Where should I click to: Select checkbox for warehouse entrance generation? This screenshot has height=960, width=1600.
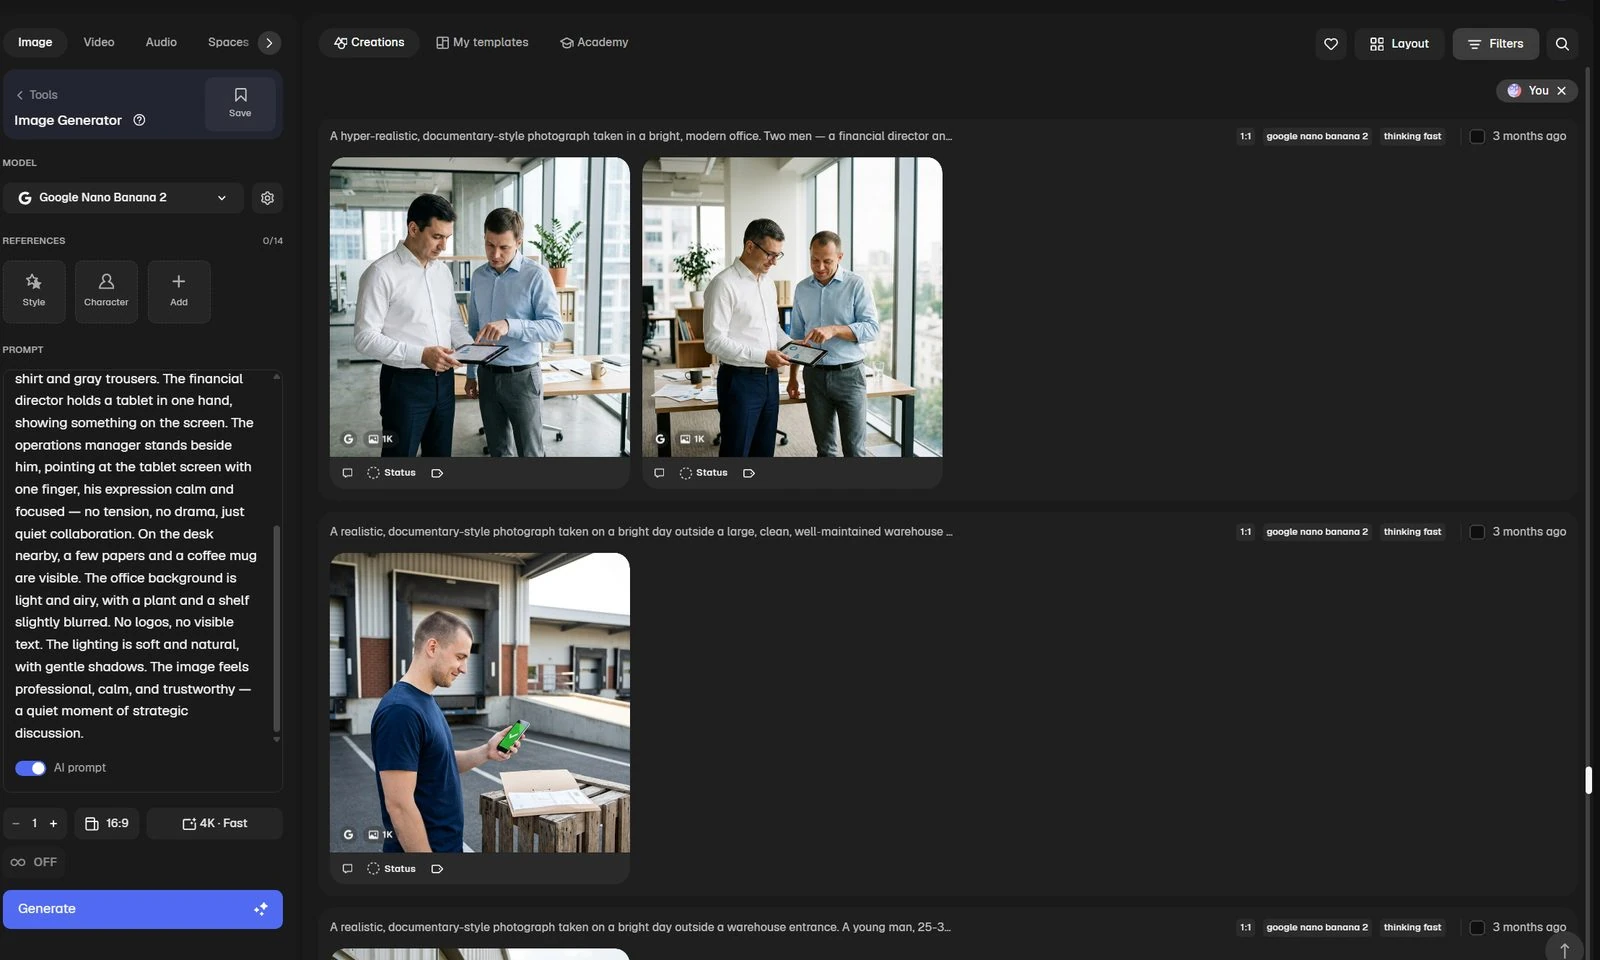[1477, 928]
